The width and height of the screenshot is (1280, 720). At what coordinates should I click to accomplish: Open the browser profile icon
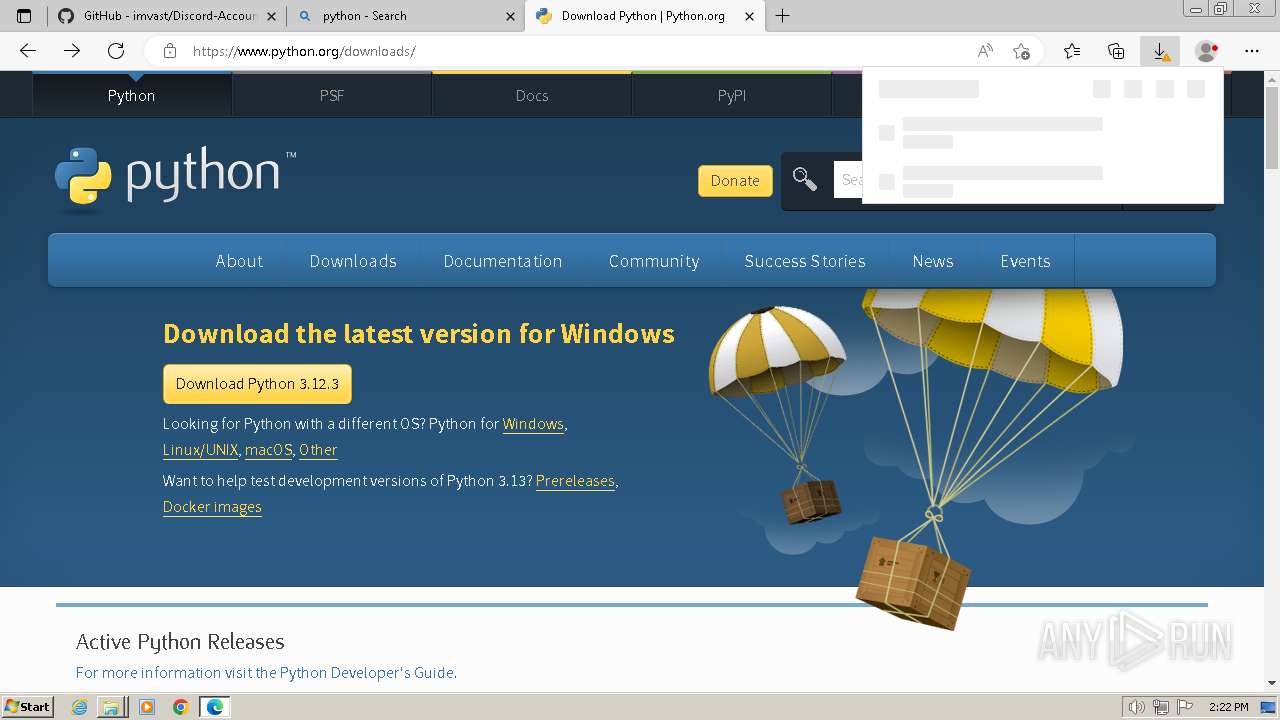1206,51
